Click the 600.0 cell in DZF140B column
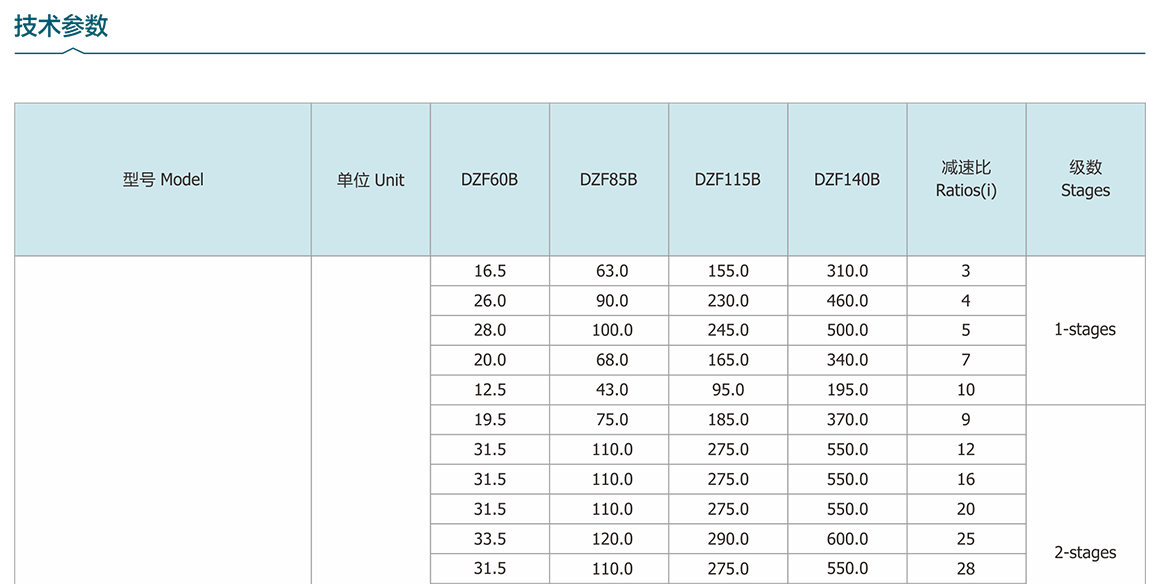The height and width of the screenshot is (584, 1160). coord(847,539)
